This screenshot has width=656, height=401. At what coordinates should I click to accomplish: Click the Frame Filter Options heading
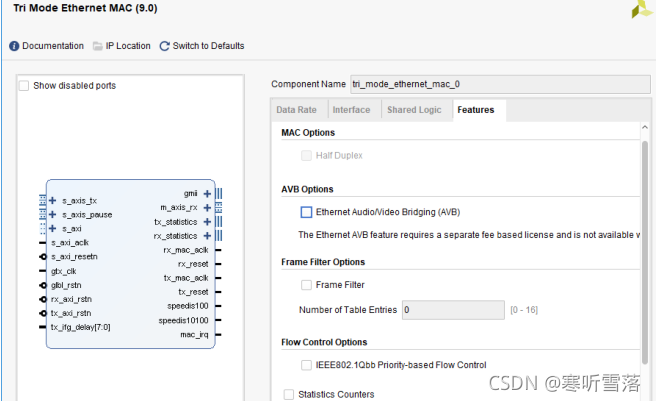click(323, 262)
